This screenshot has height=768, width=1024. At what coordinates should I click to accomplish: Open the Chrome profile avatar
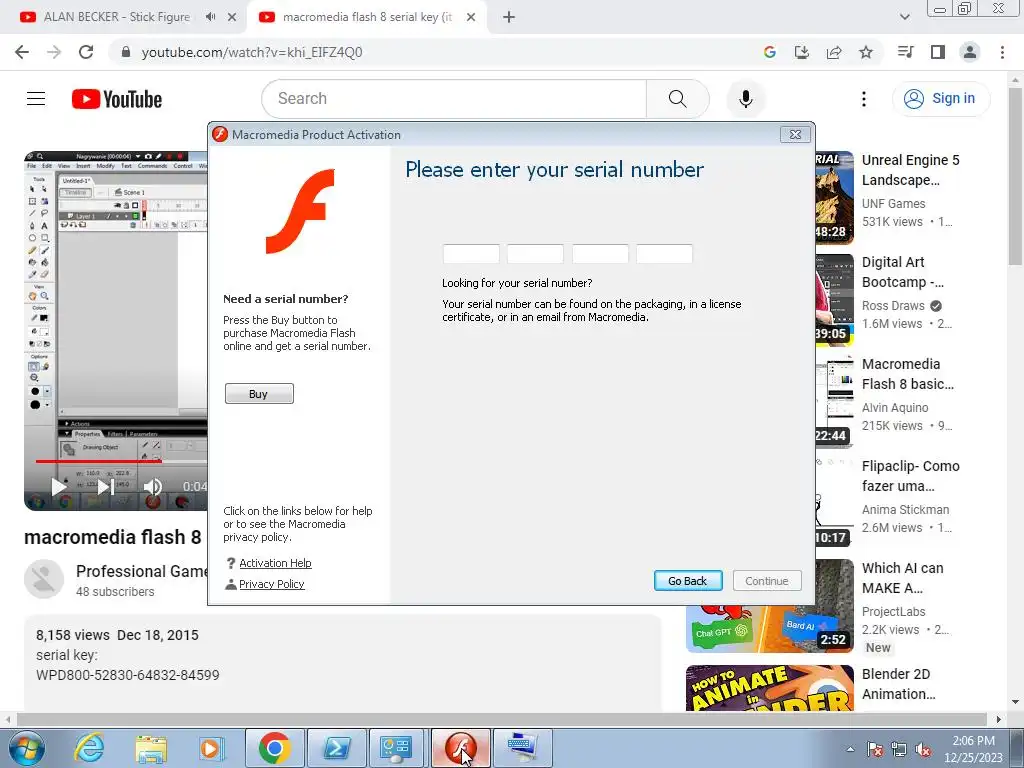tap(970, 52)
